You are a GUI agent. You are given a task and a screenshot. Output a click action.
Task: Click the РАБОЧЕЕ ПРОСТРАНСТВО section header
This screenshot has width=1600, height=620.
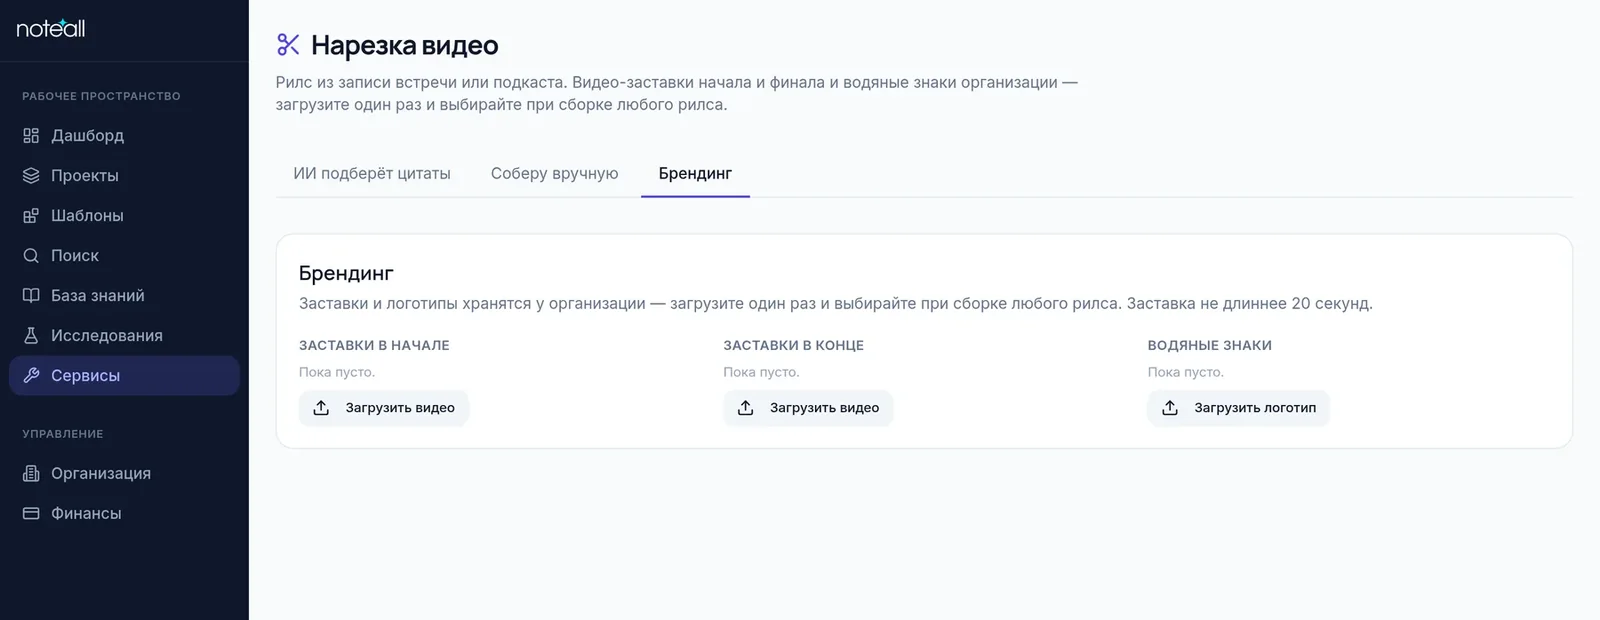coord(101,96)
